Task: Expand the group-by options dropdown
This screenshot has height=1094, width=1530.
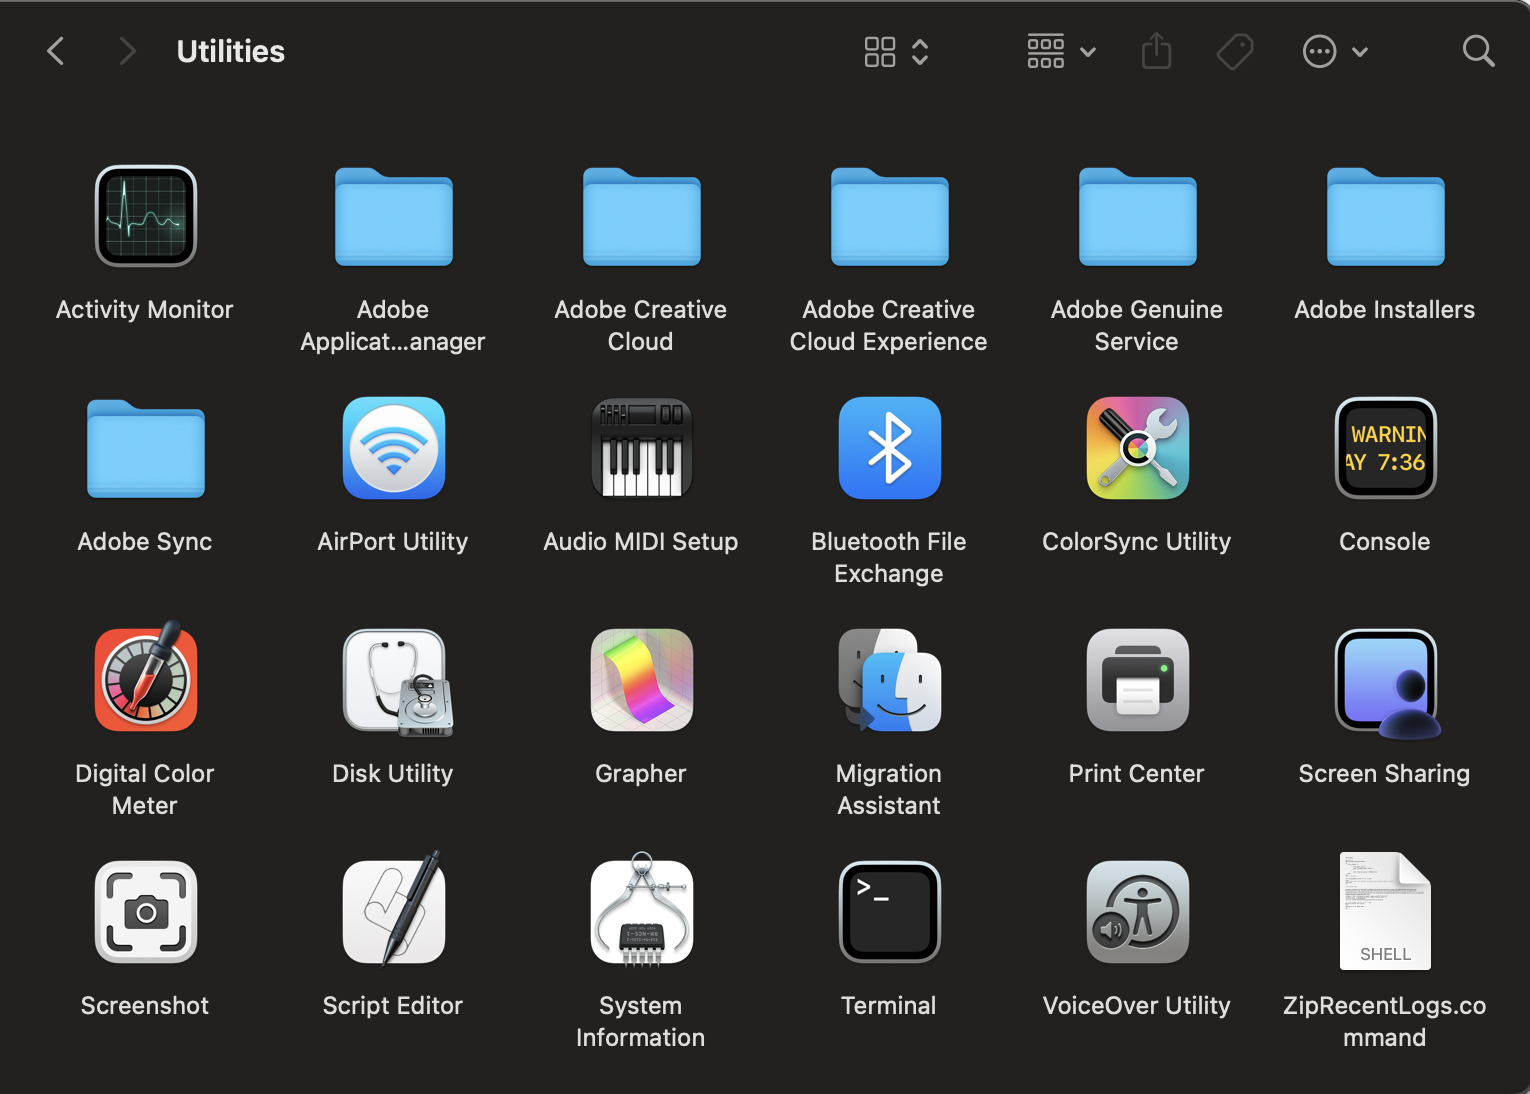Action: (x=1061, y=52)
